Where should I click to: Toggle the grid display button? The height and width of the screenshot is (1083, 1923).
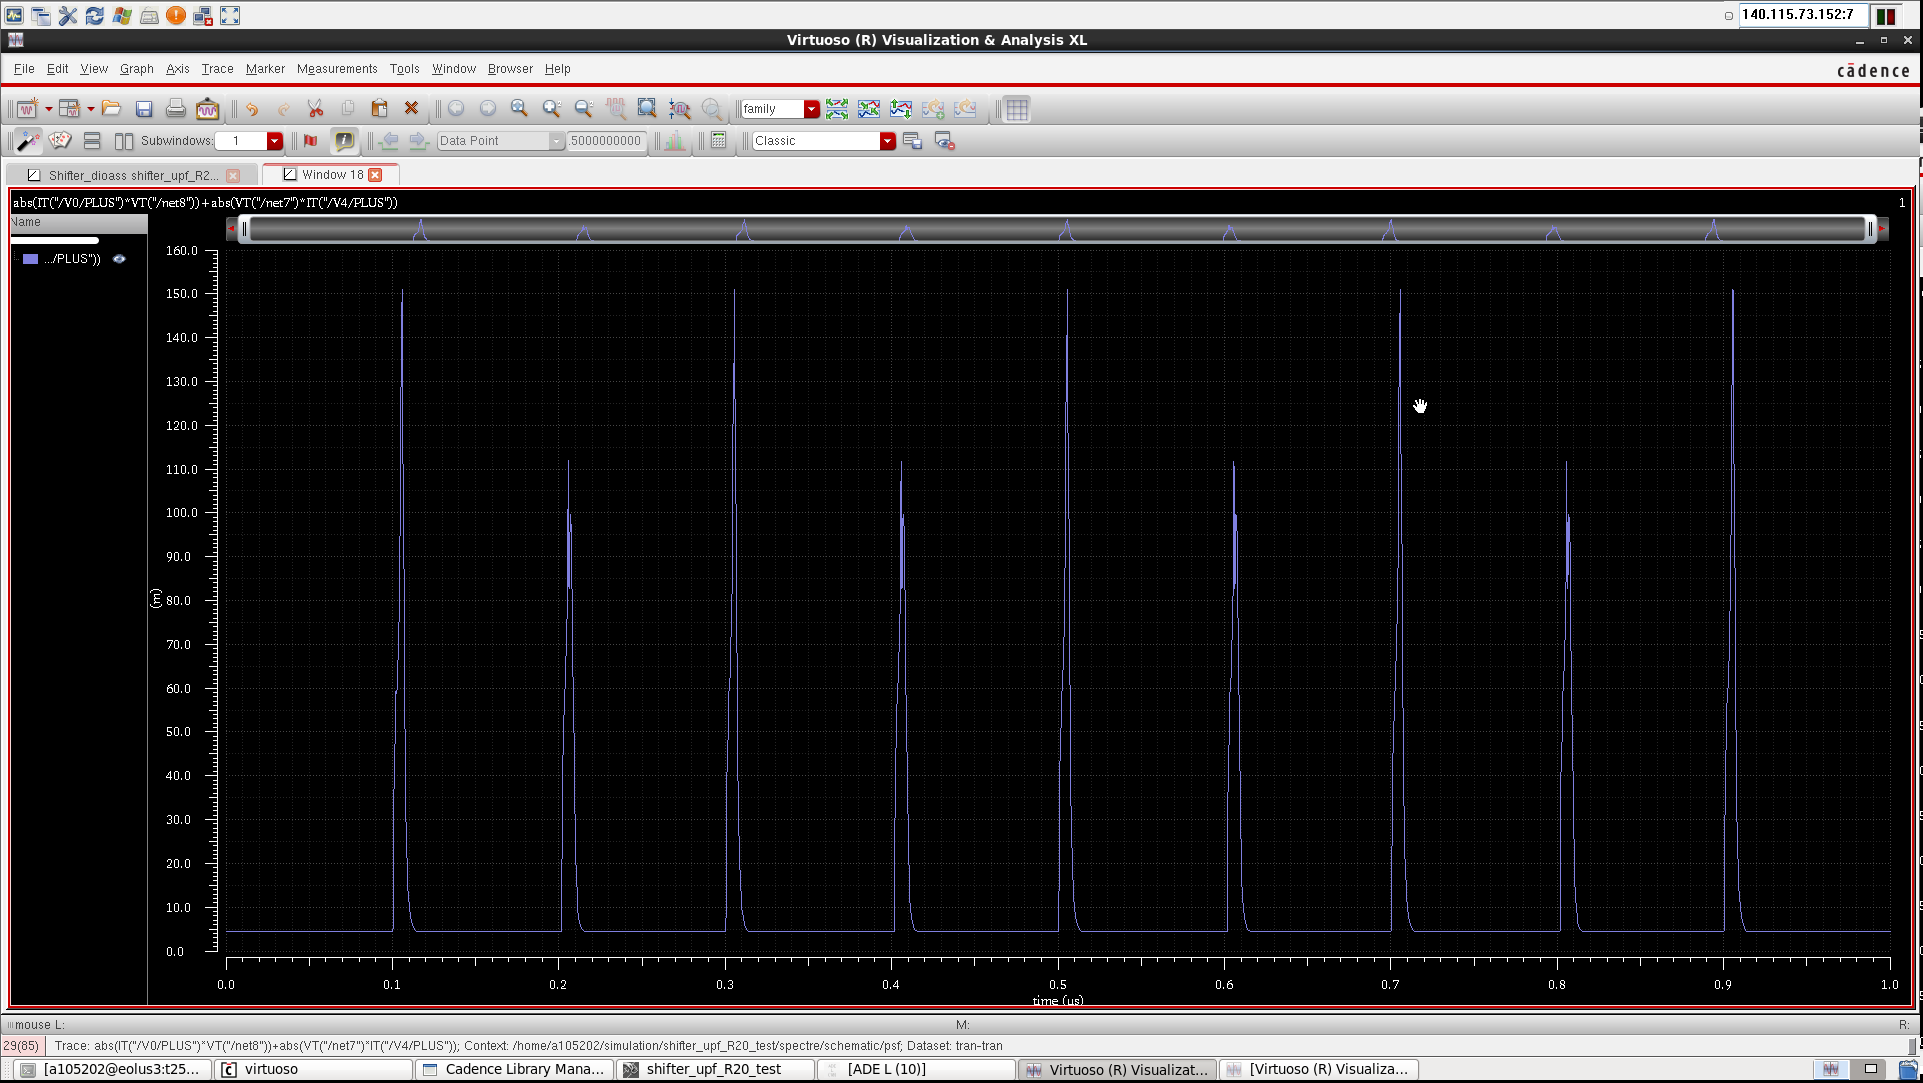click(x=1017, y=109)
